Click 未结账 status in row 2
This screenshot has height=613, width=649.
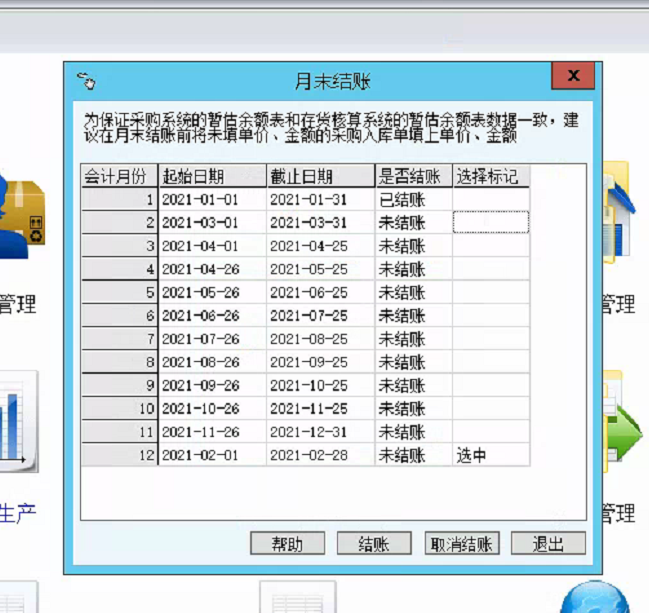(414, 223)
